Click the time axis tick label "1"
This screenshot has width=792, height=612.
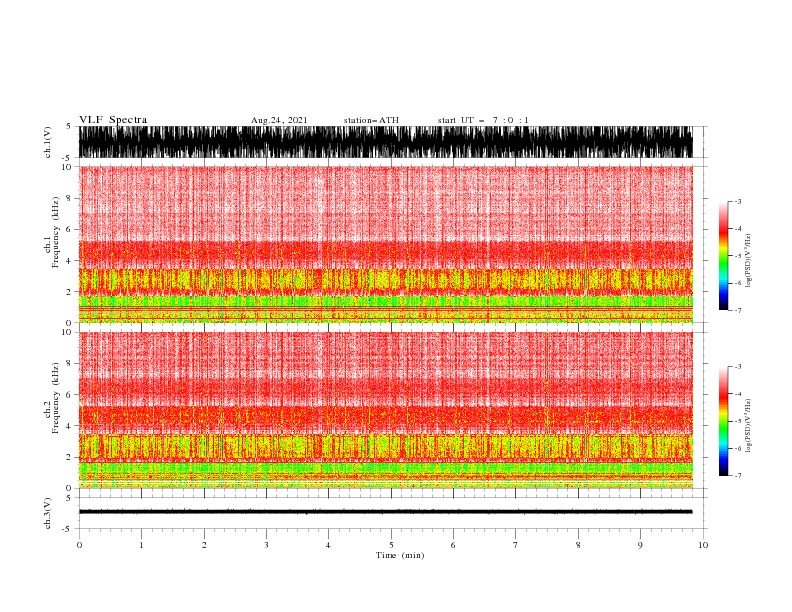(141, 545)
